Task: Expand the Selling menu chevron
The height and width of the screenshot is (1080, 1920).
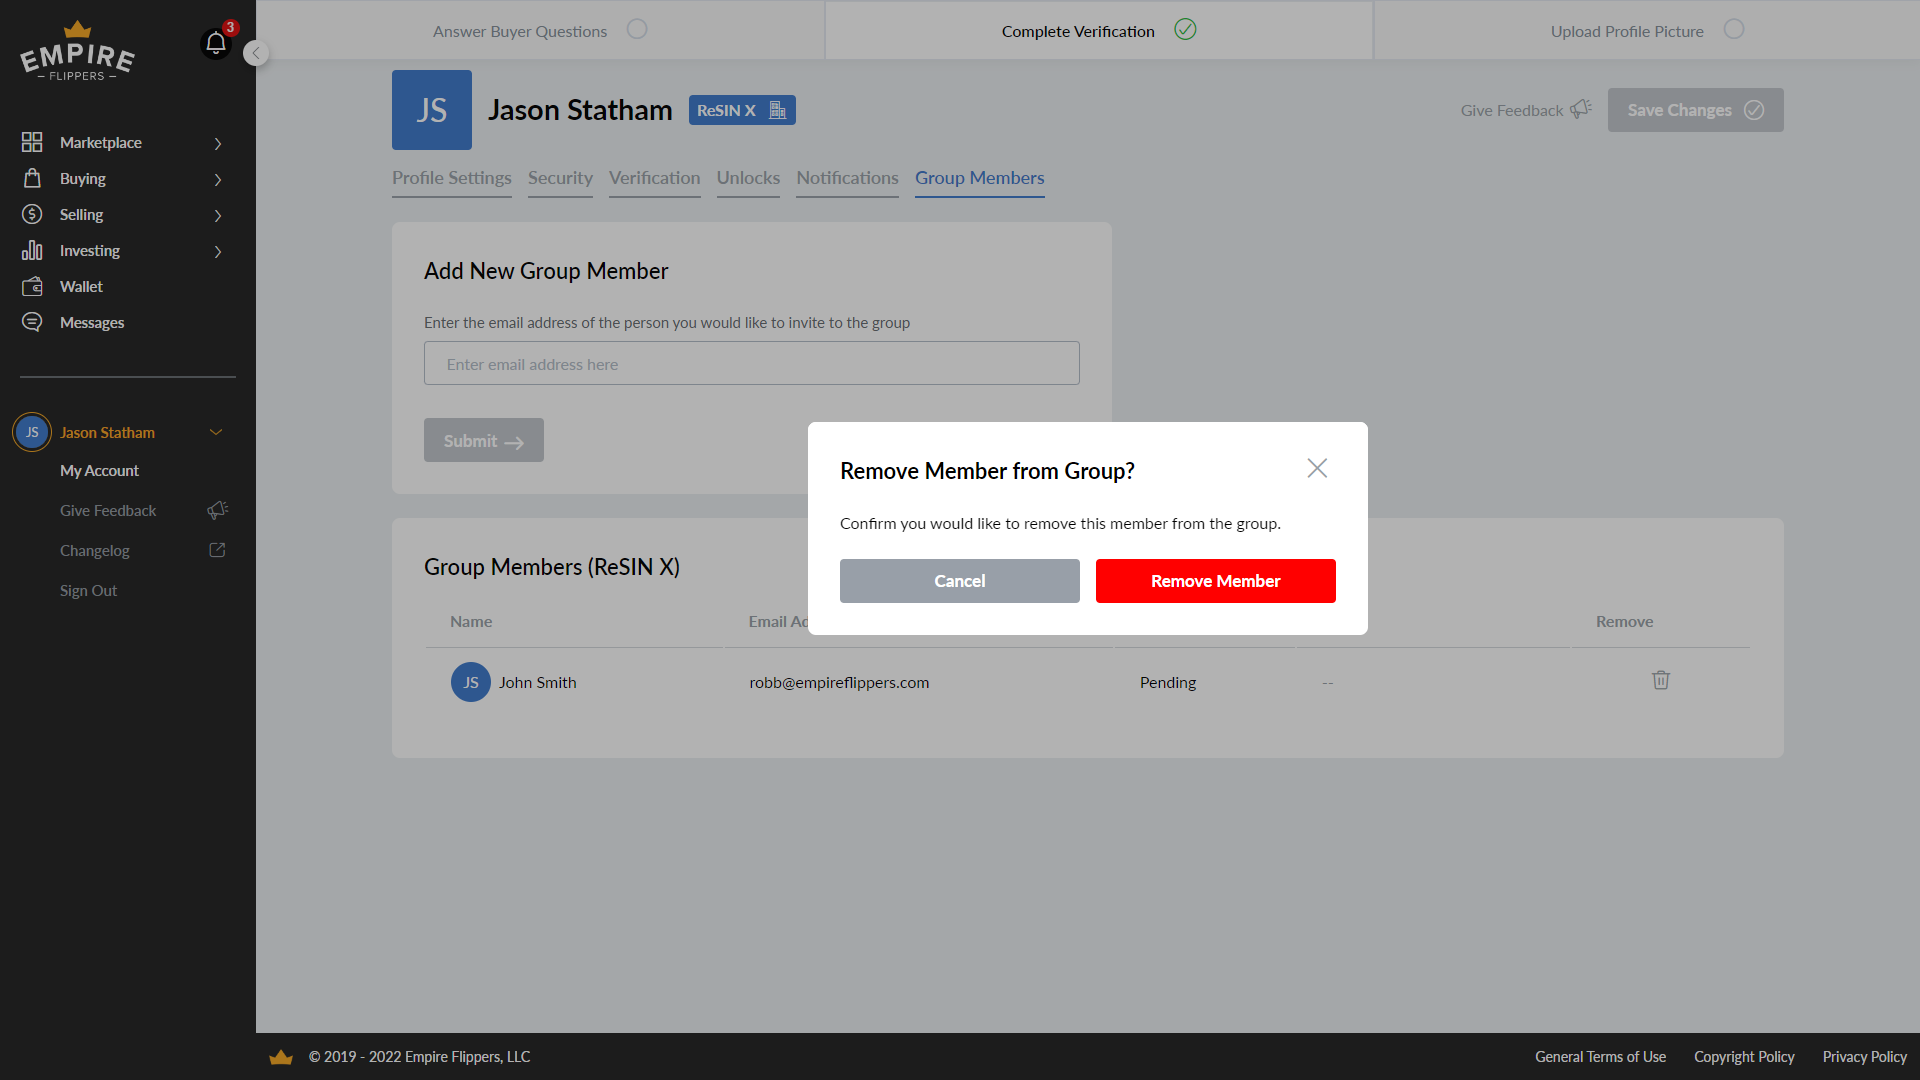Action: tap(218, 215)
